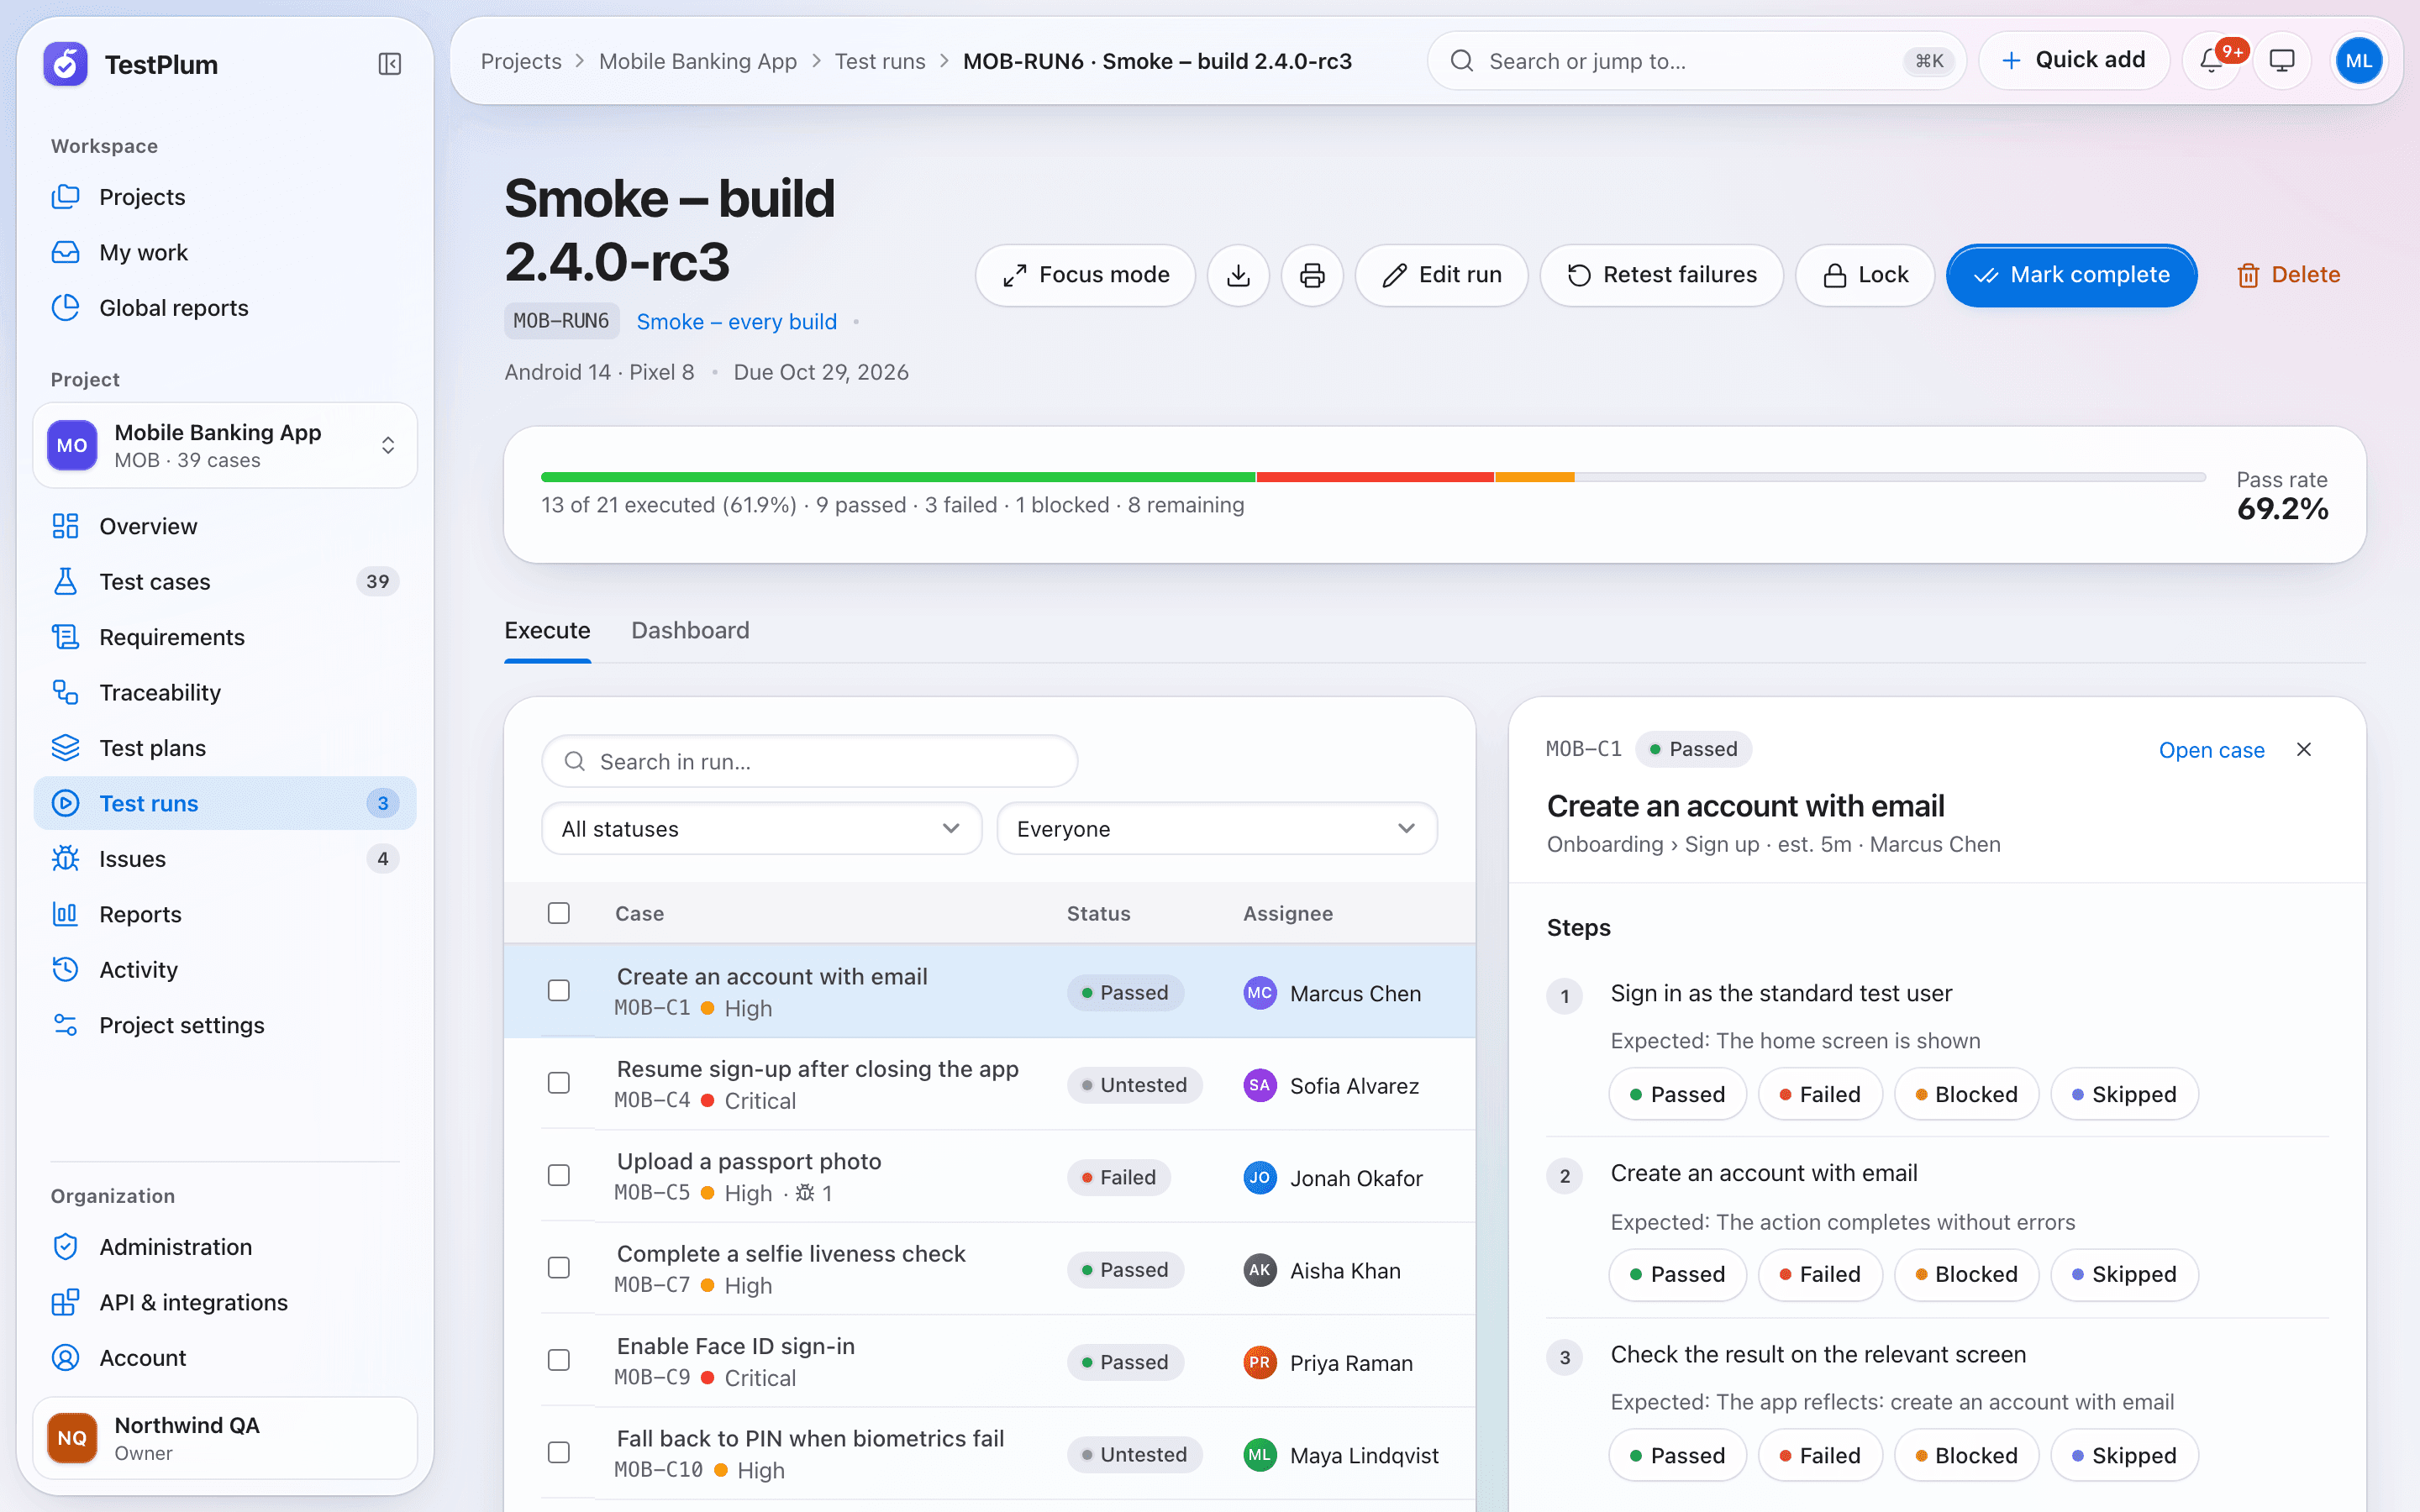This screenshot has height=1512, width=2420.
Task: Click Mobile Banking App in the breadcrumb
Action: point(698,61)
